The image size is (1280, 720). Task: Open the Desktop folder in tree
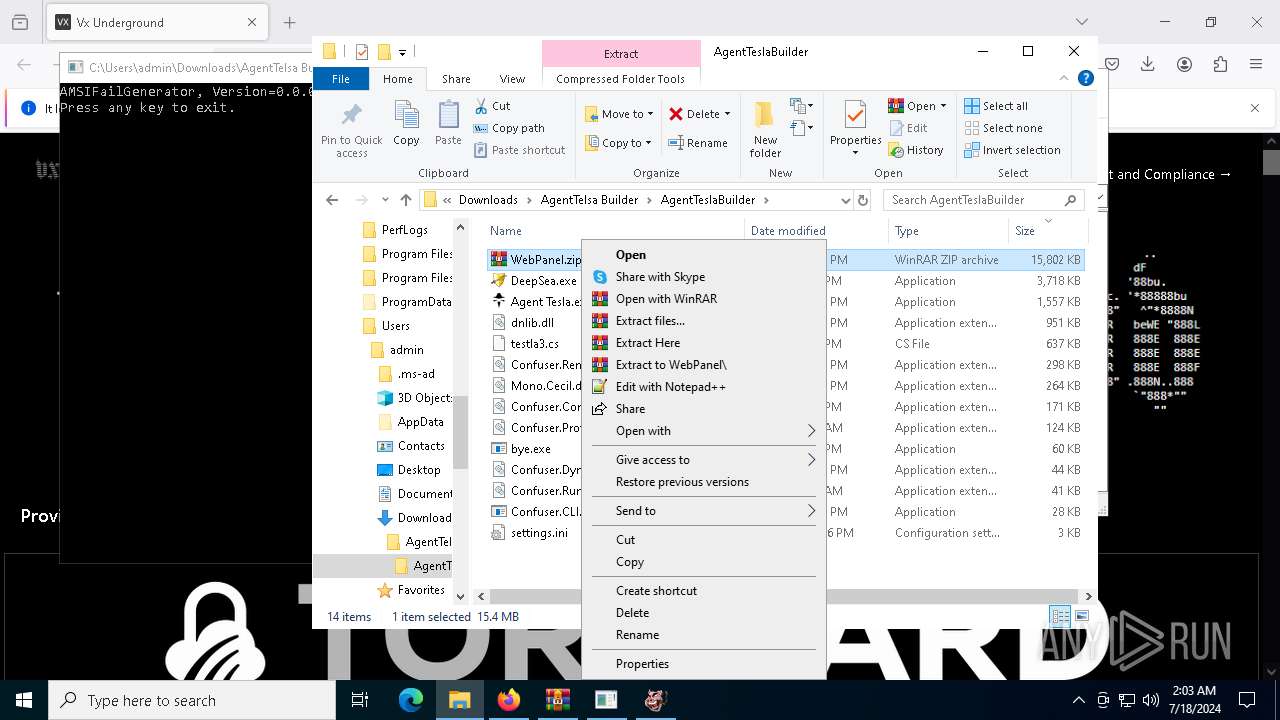(x=419, y=470)
